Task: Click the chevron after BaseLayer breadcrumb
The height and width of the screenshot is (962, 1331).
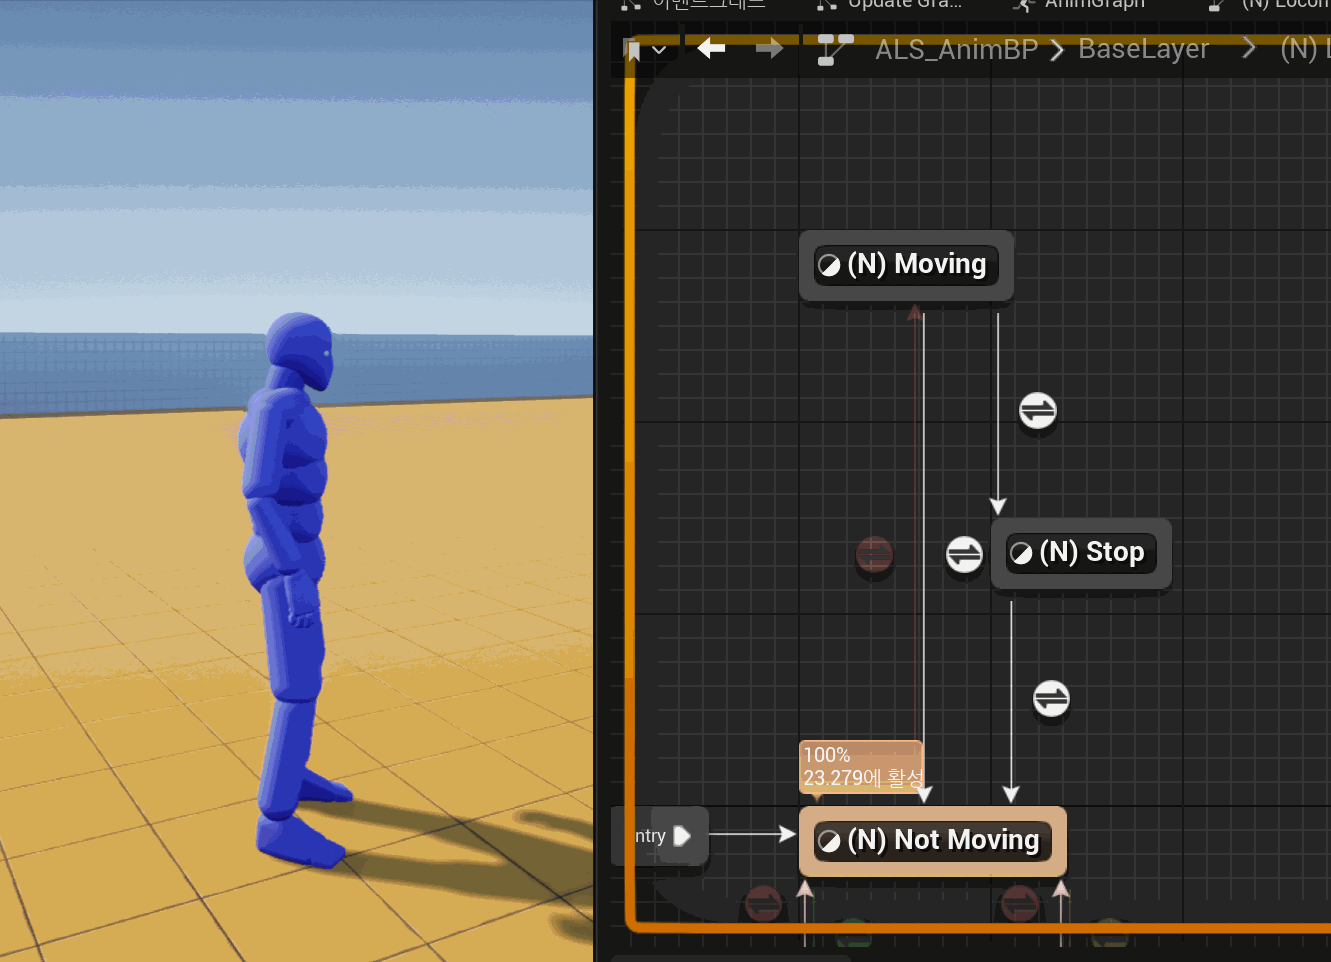Action: [x=1248, y=48]
